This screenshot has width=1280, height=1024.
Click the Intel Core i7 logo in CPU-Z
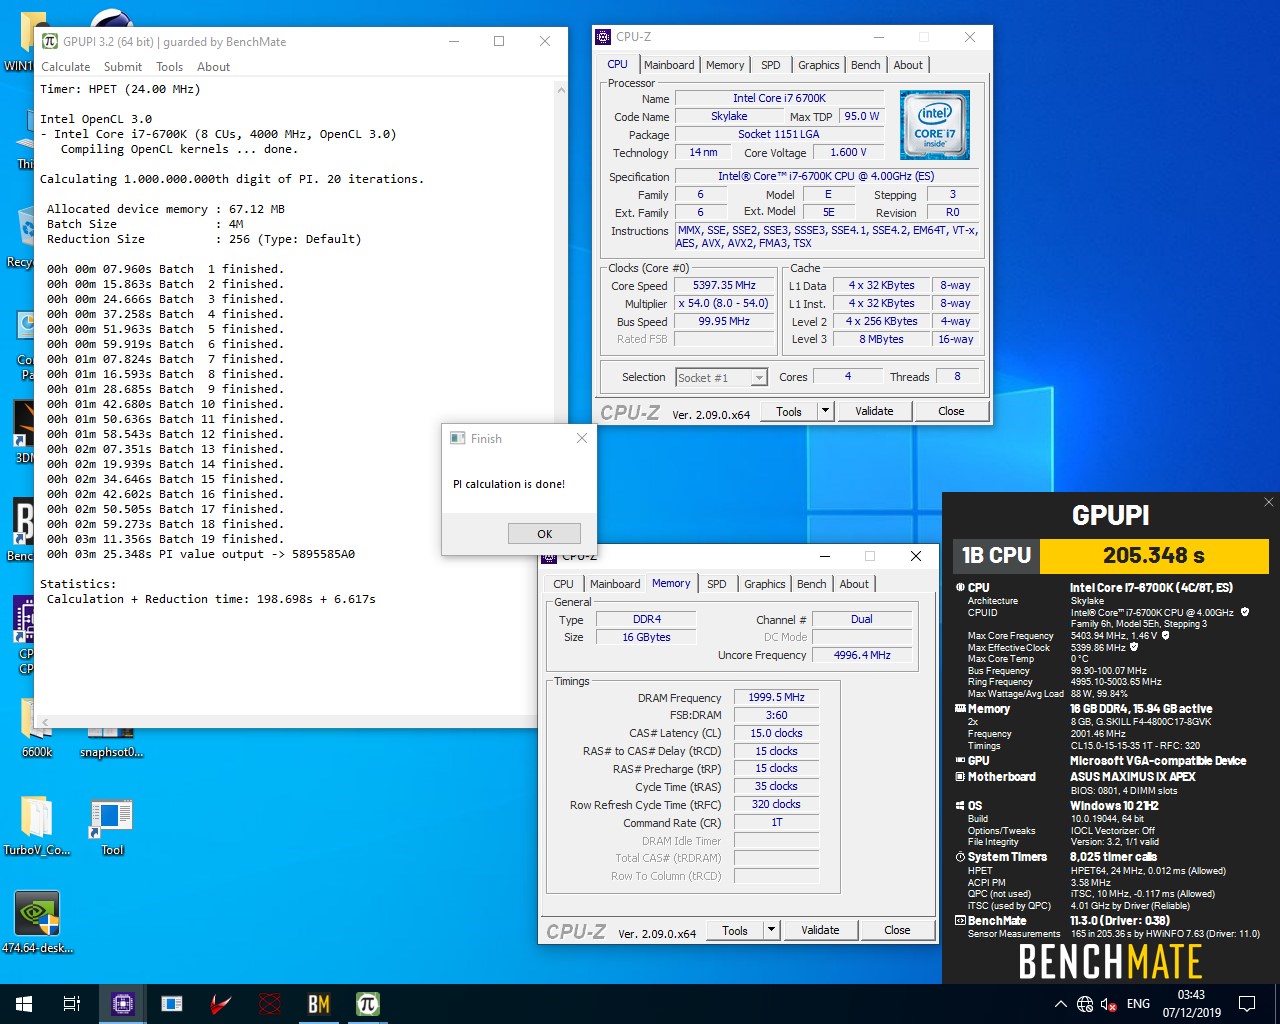tap(935, 125)
